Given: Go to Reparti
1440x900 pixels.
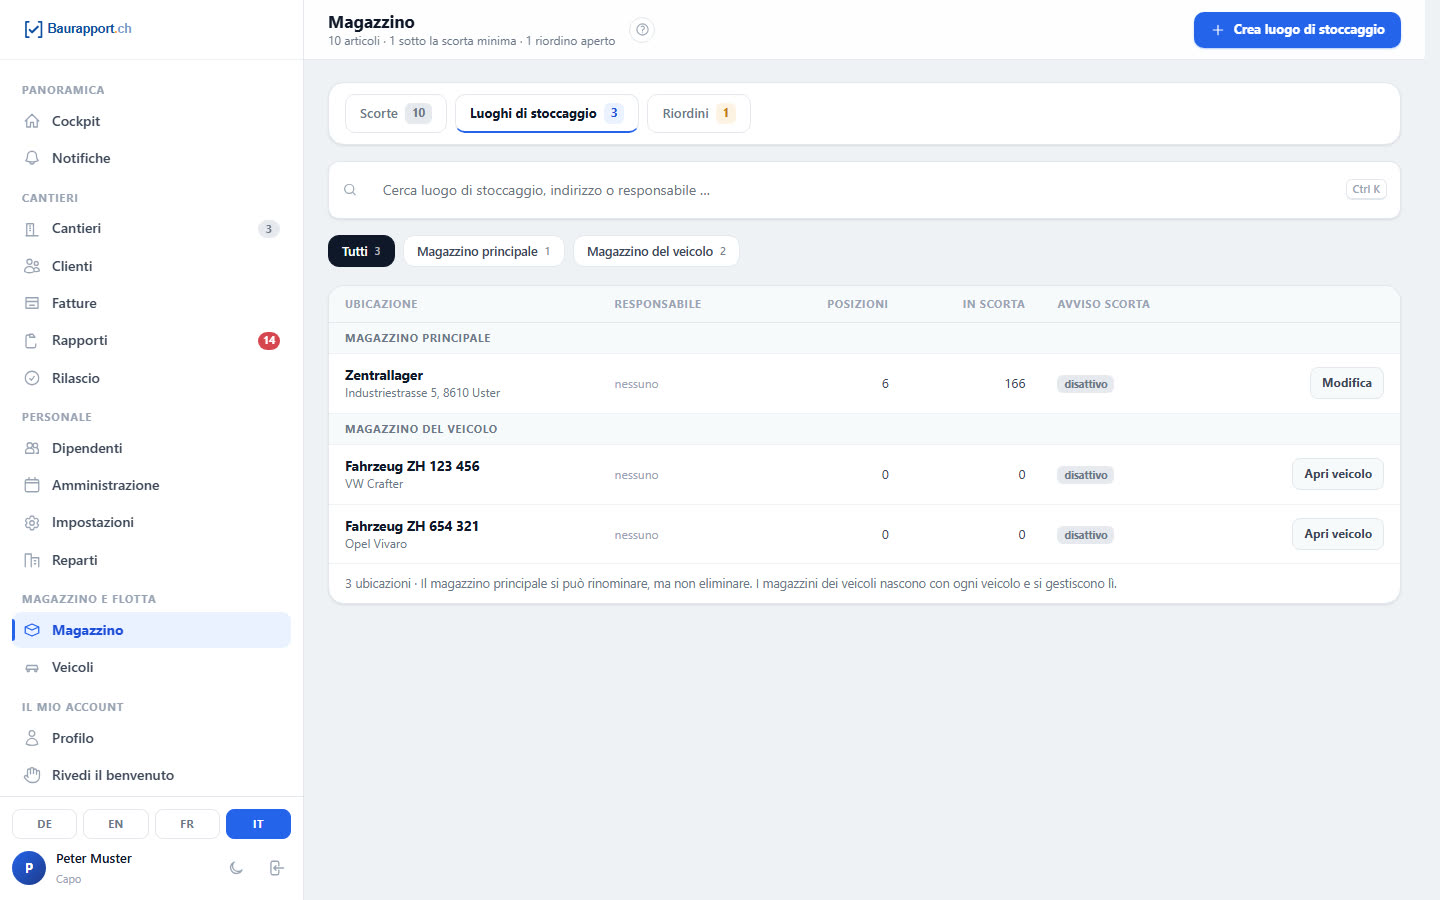Looking at the screenshot, I should click(x=151, y=560).
